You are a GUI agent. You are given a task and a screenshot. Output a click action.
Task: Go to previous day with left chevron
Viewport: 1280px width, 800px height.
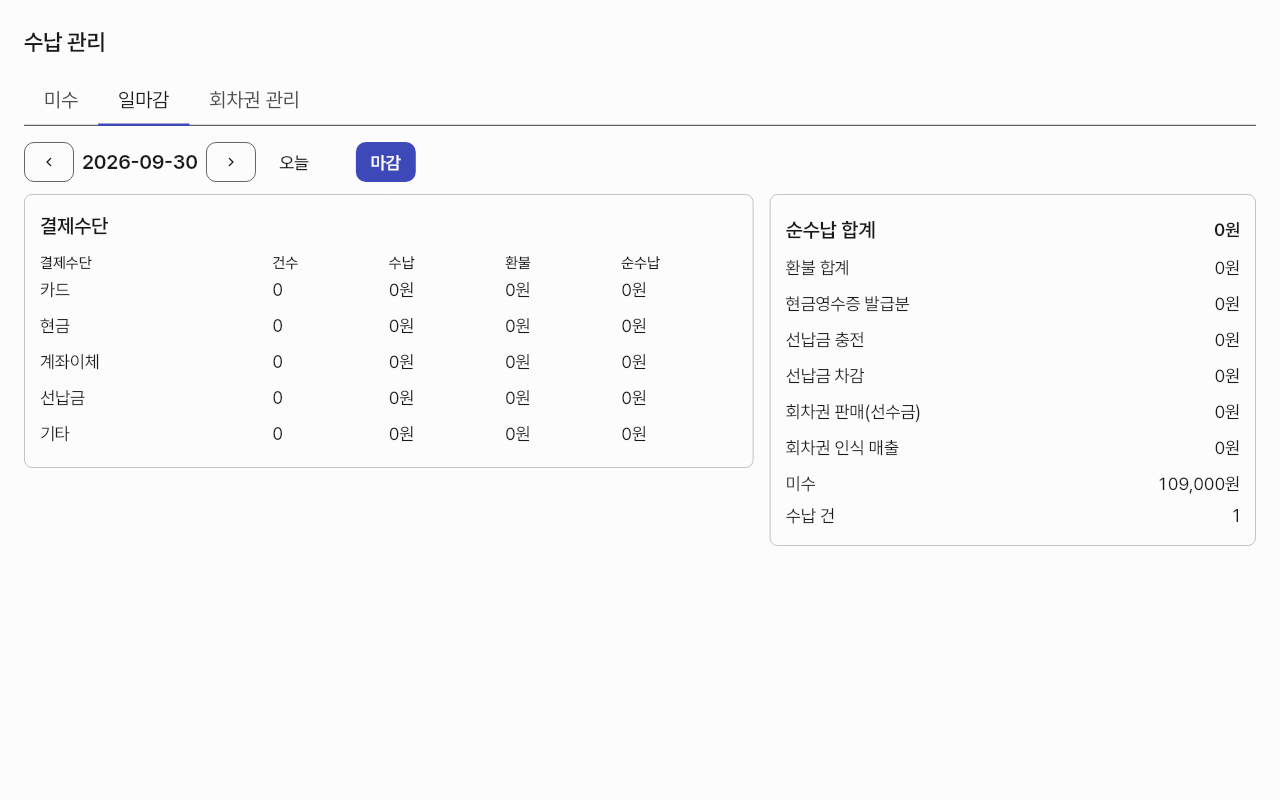tap(49, 162)
